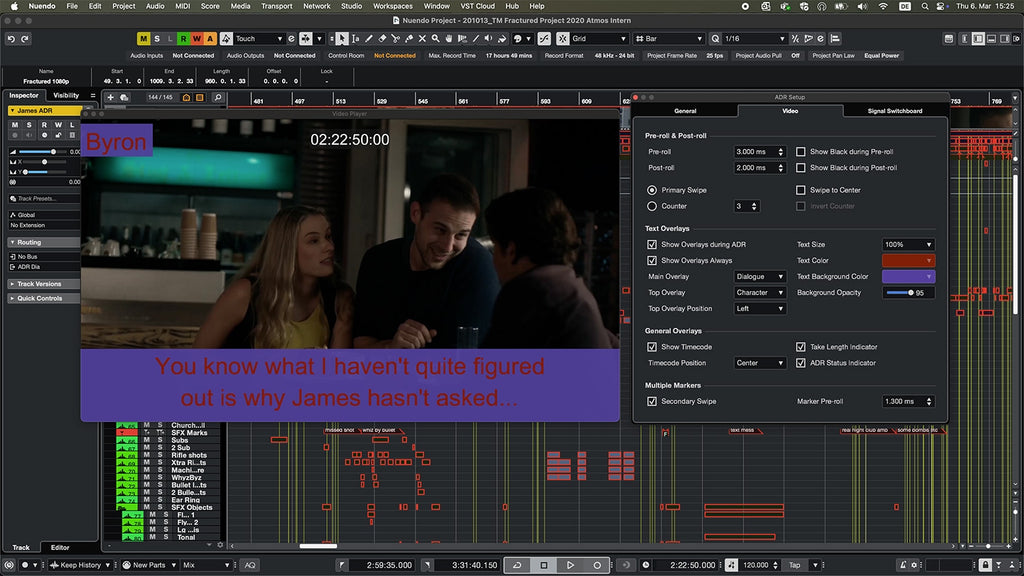Expand the Track Versions inspector section
1024x576 pixels.
point(43,284)
